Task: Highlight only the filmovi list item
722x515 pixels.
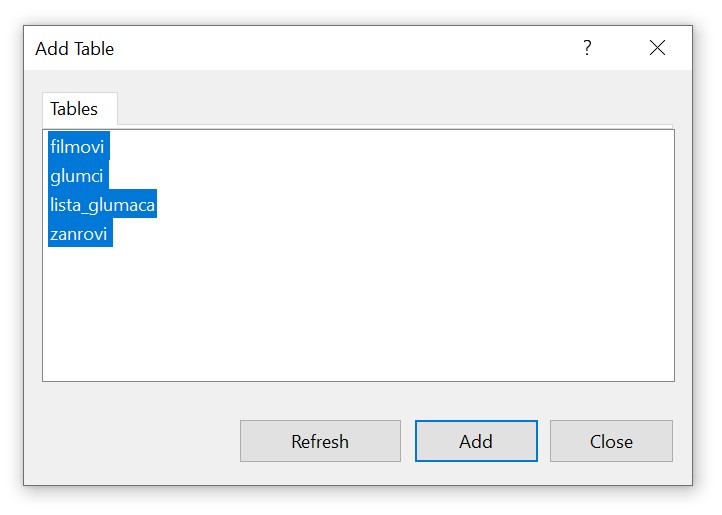Action: coord(78,147)
